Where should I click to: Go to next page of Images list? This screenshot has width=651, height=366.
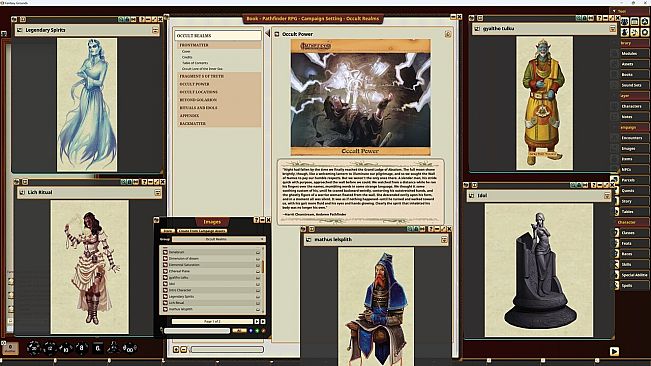[257, 322]
